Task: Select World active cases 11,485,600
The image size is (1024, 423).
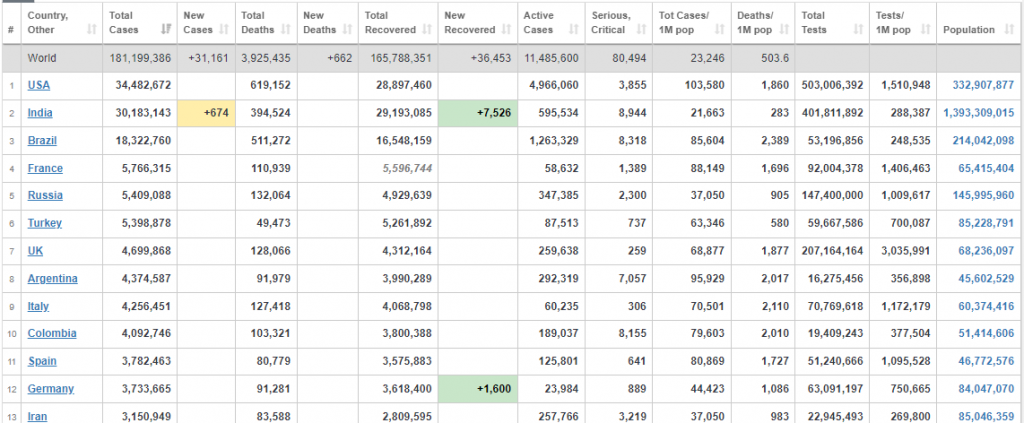Action: [x=551, y=58]
